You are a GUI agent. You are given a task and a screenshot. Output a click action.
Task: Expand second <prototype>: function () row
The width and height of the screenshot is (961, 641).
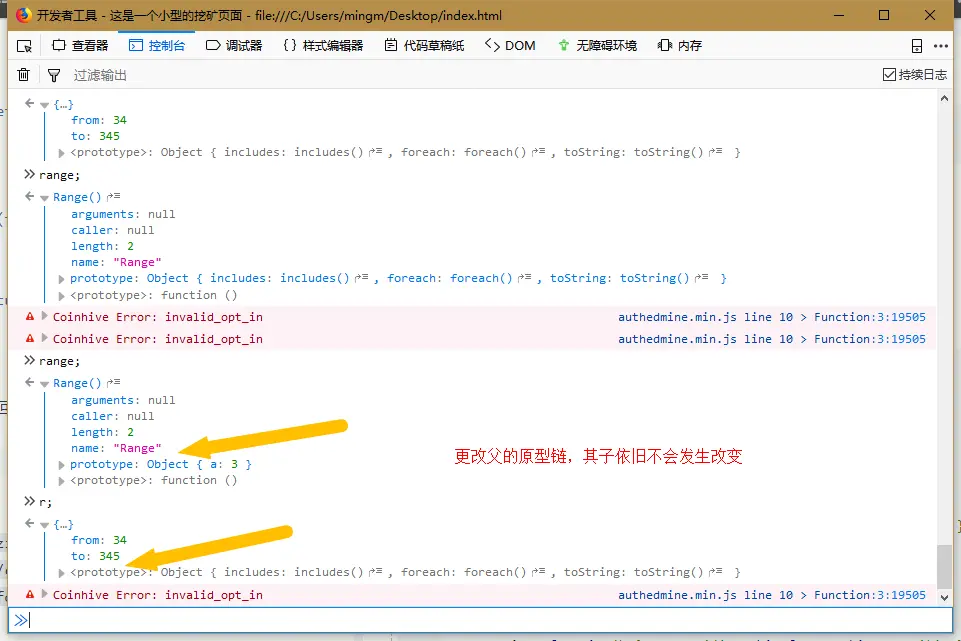[61, 481]
